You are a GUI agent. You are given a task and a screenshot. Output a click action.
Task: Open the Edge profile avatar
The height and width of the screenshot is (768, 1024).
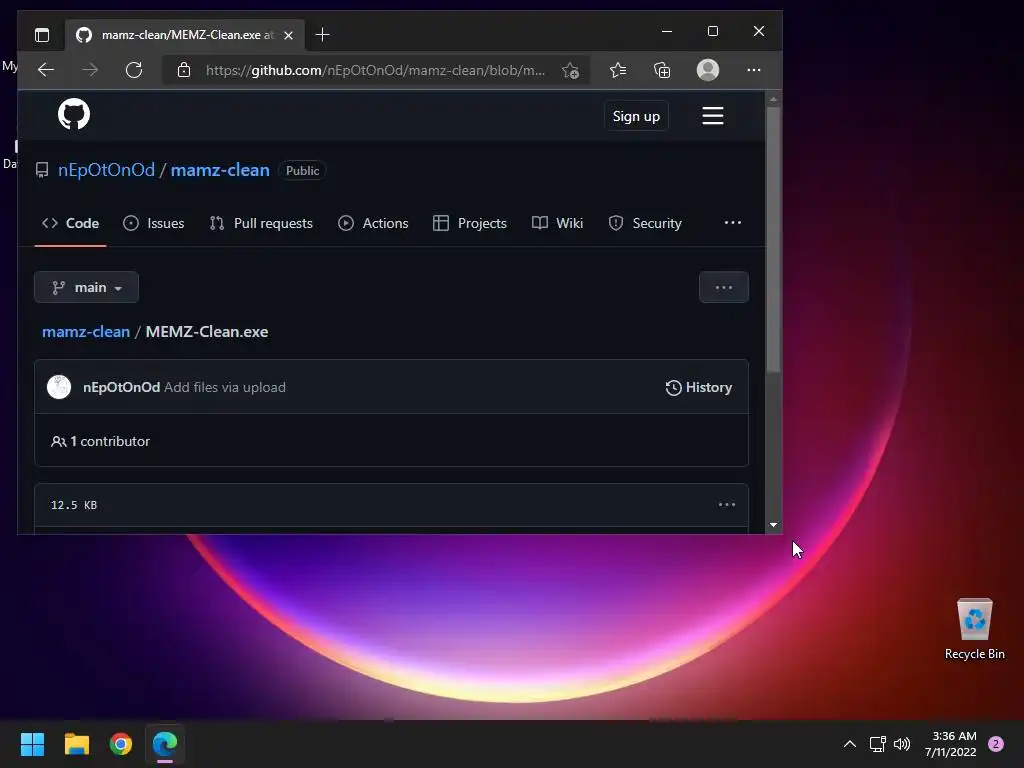(x=708, y=70)
